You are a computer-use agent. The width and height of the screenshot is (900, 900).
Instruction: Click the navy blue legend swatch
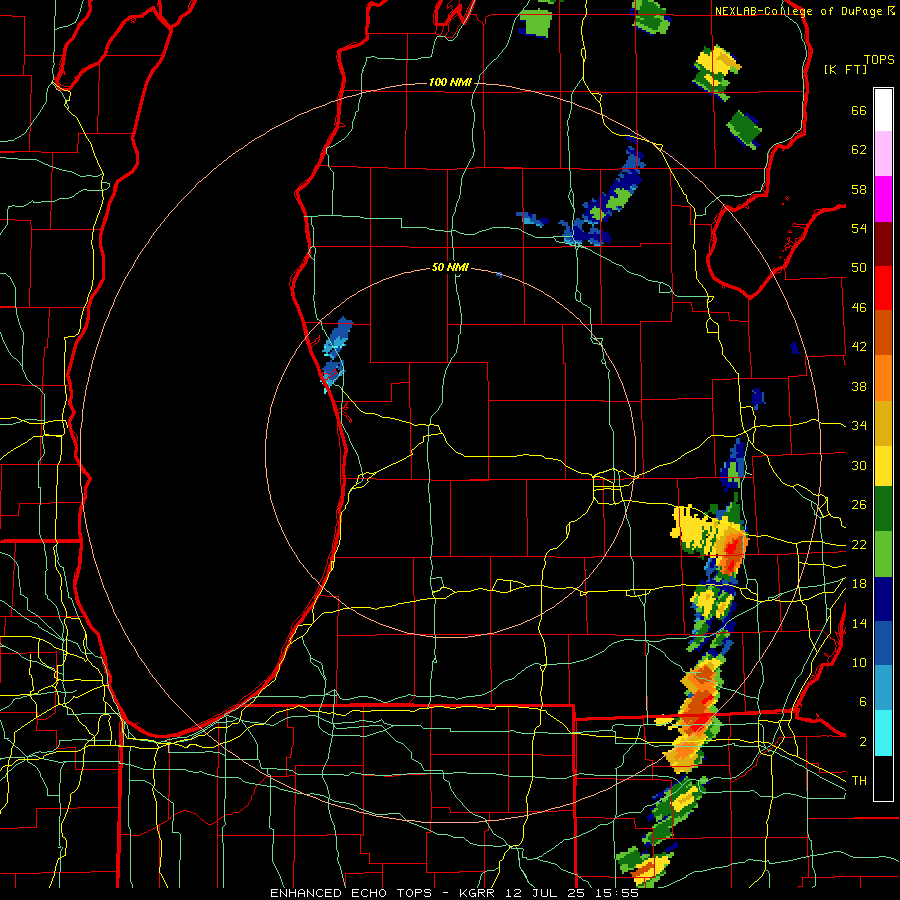click(x=883, y=599)
